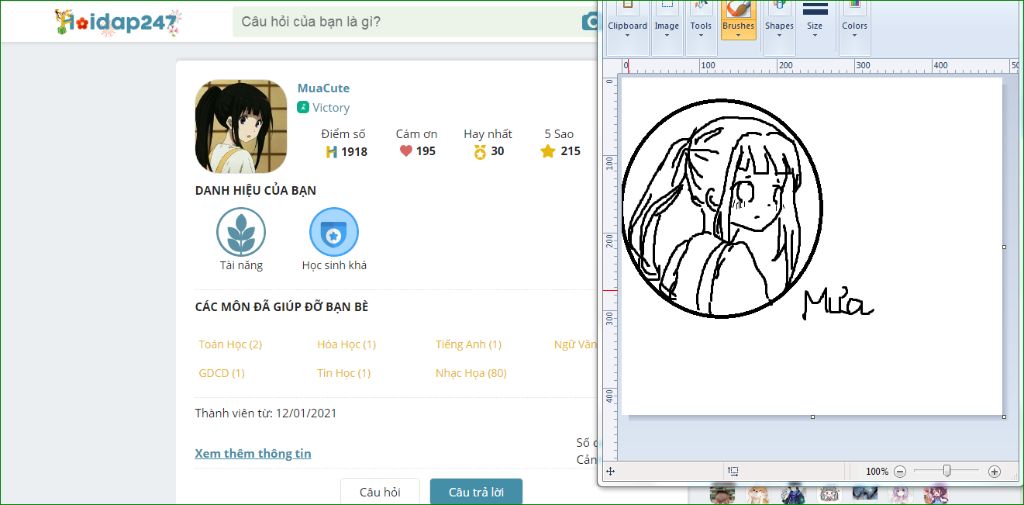Click the 'Thành viên từ: 12/01/2021' text

(266, 413)
